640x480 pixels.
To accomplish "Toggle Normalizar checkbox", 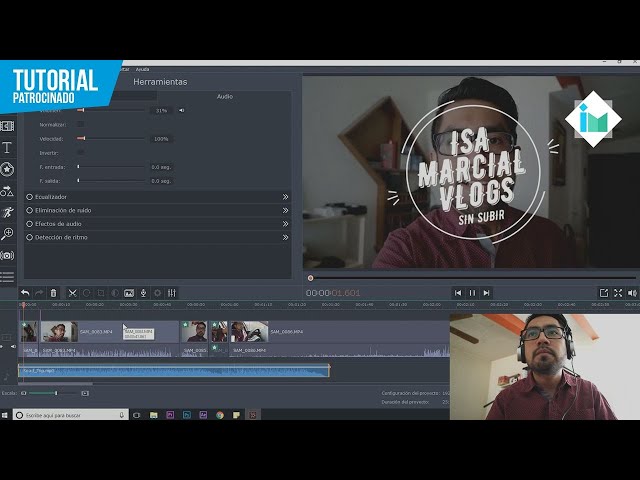I will tap(80, 124).
